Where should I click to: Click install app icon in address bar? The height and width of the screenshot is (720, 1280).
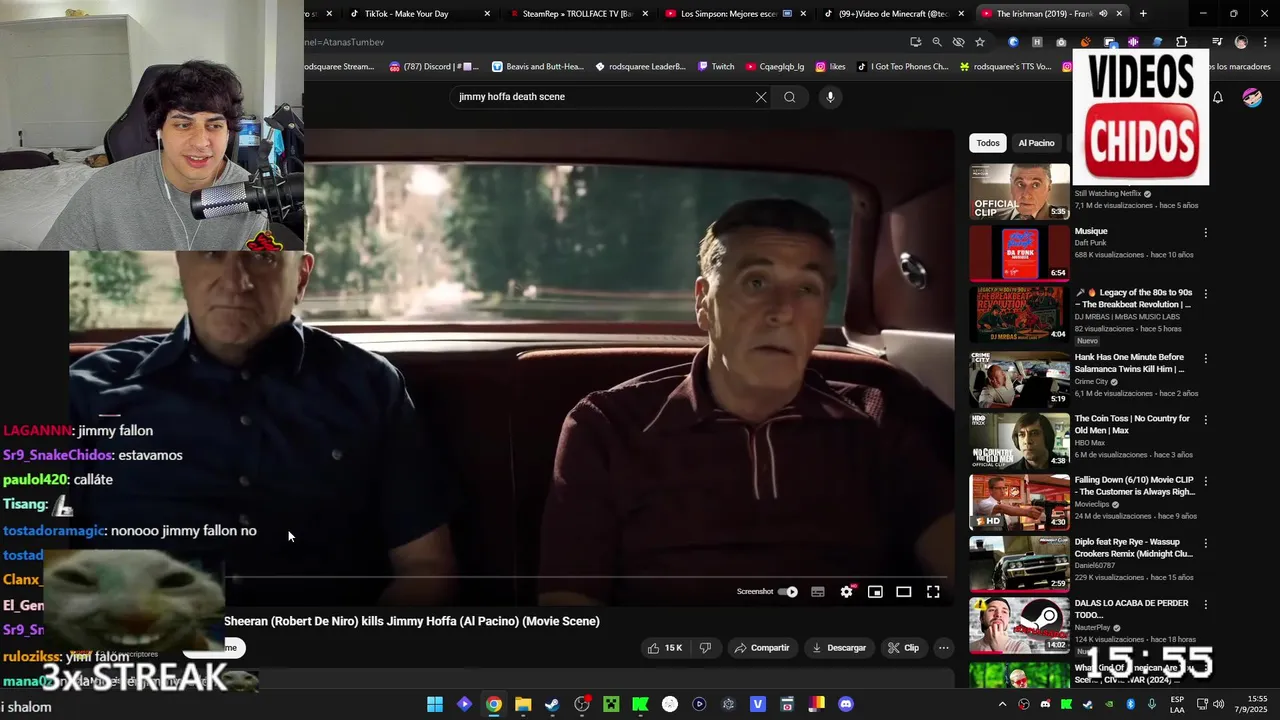pyautogui.click(x=915, y=42)
